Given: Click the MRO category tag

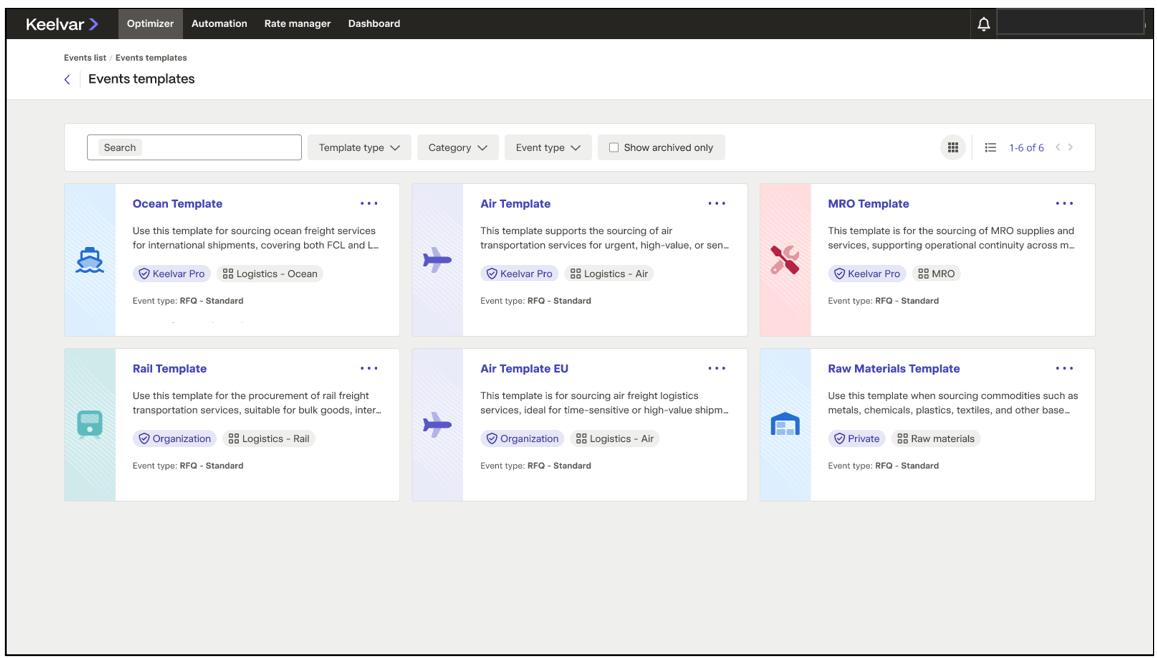Looking at the screenshot, I should click(936, 274).
